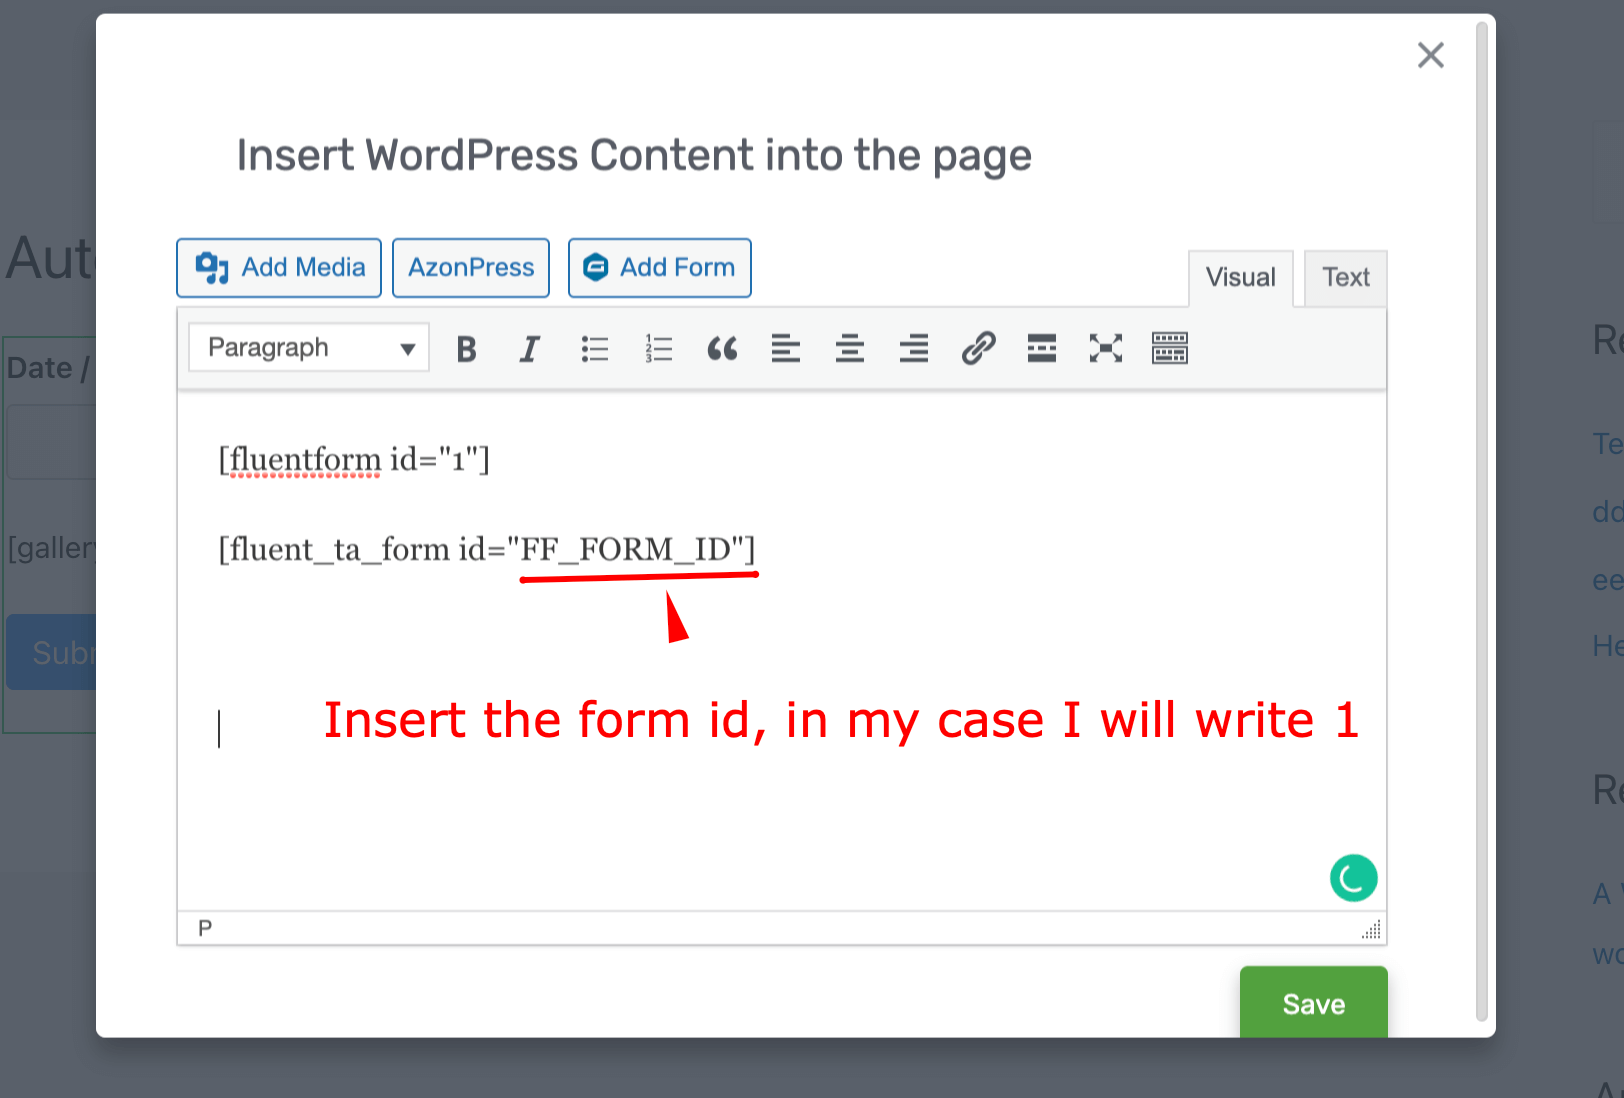The width and height of the screenshot is (1624, 1098).
Task: Open the Add Form dialog
Action: [660, 268]
